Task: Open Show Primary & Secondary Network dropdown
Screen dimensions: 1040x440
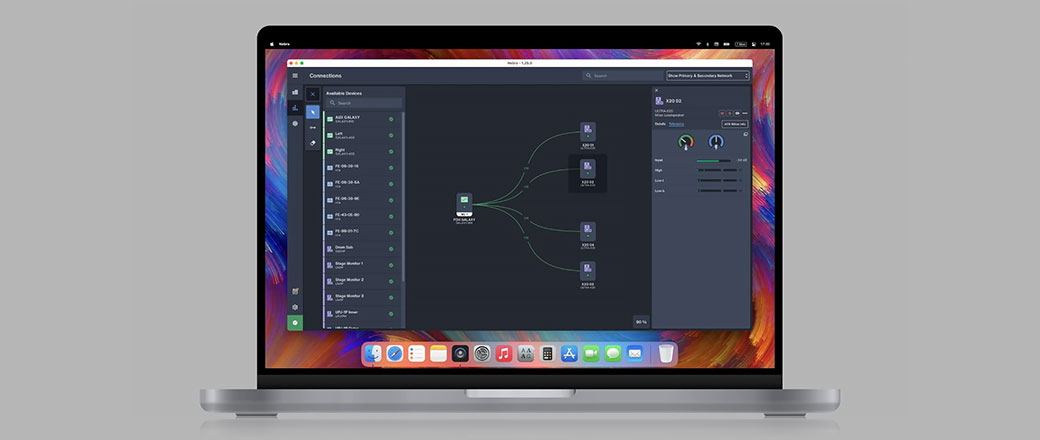Action: 707,76
